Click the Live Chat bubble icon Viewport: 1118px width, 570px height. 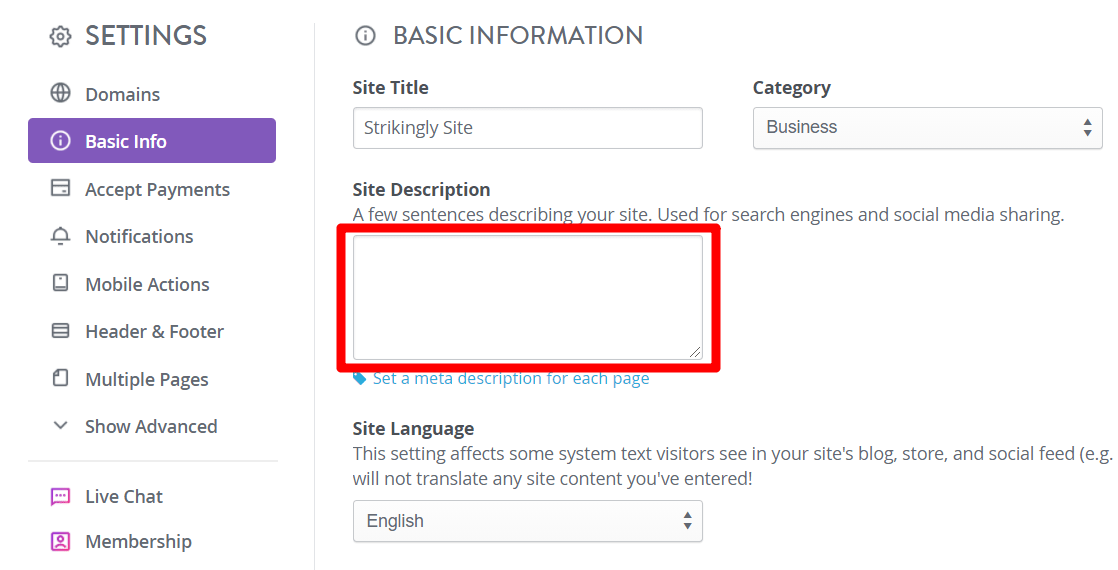click(x=61, y=496)
